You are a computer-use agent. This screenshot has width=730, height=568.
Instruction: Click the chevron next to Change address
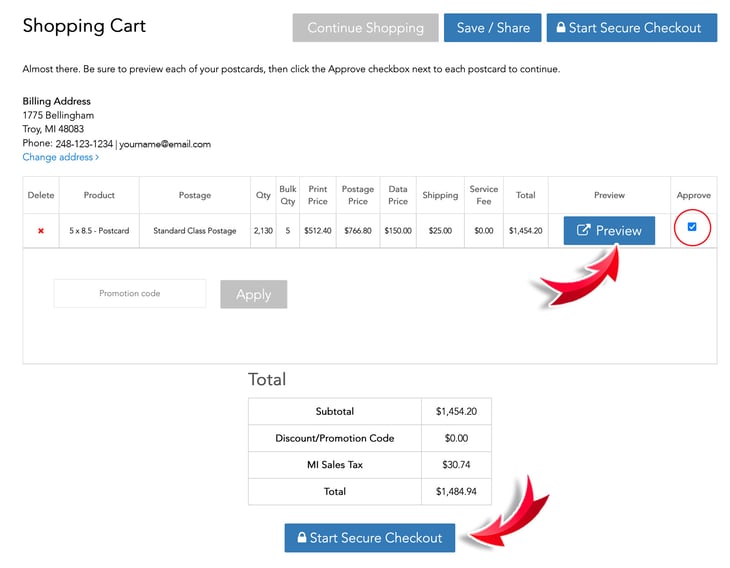[97, 158]
